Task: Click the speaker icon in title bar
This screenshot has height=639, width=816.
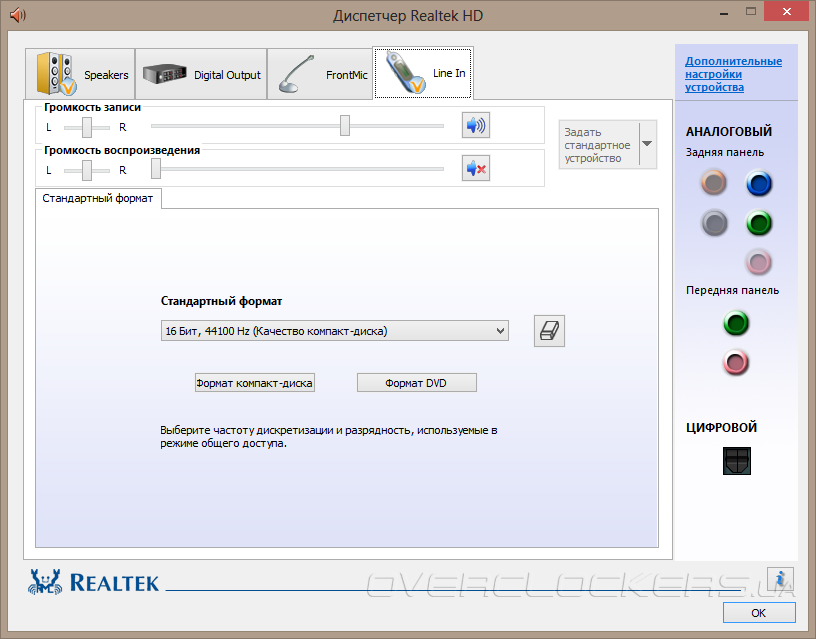Action: pos(18,15)
